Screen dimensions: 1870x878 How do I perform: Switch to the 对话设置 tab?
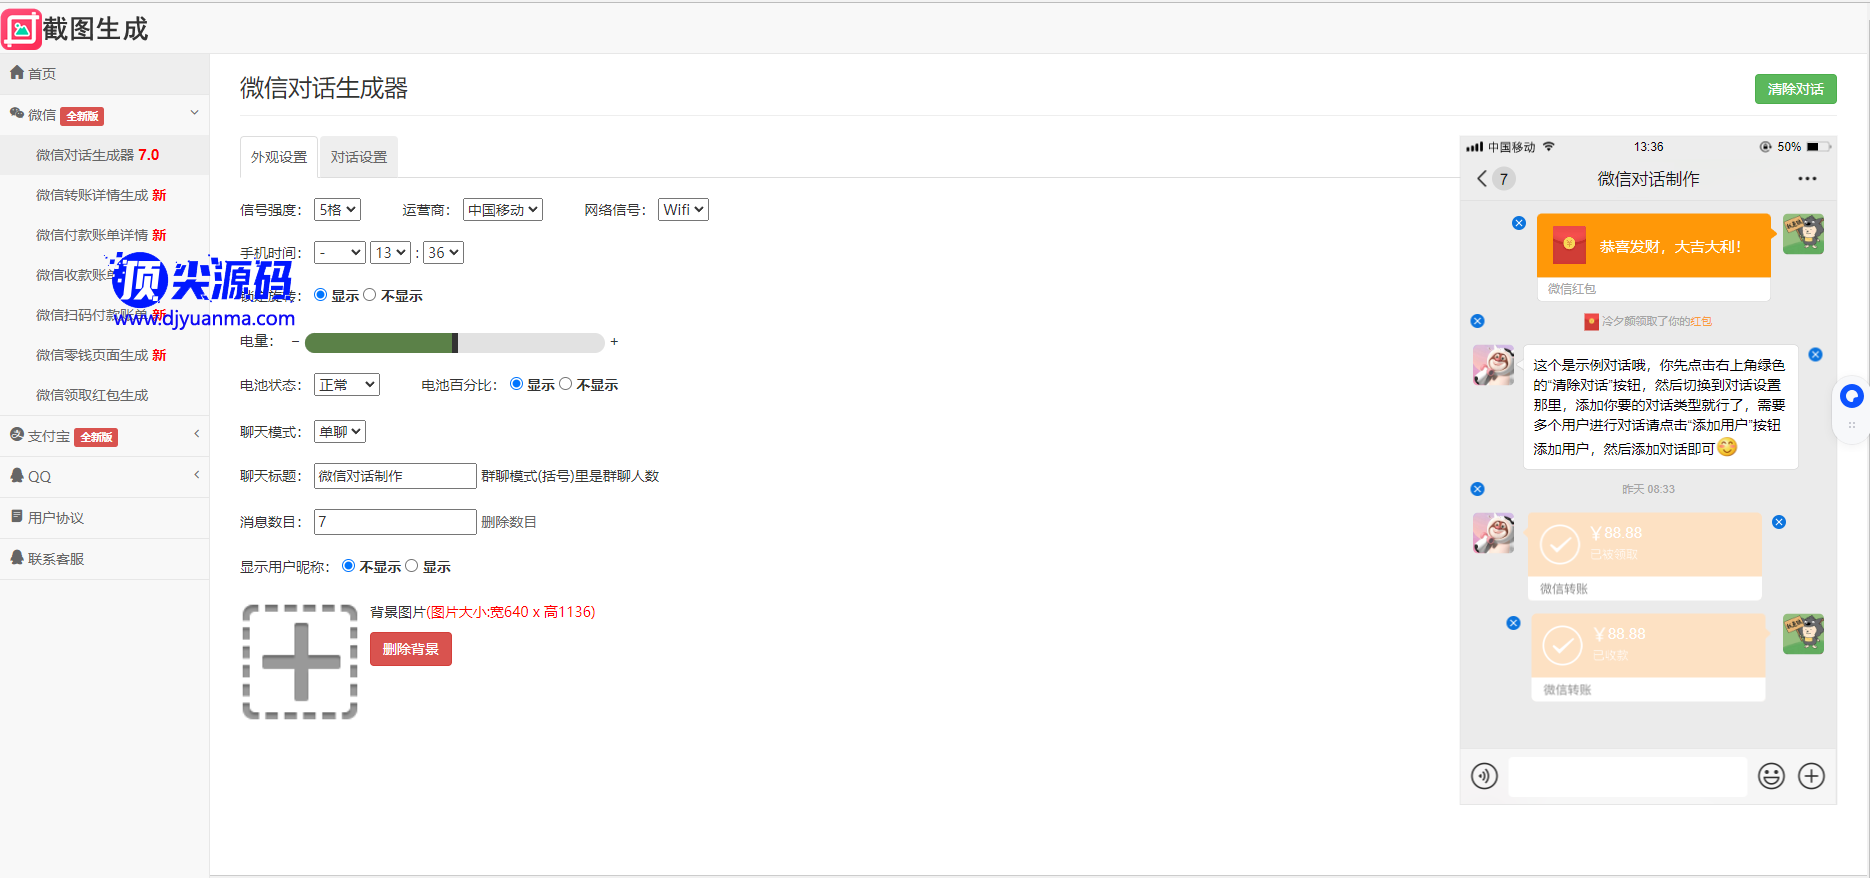359,157
